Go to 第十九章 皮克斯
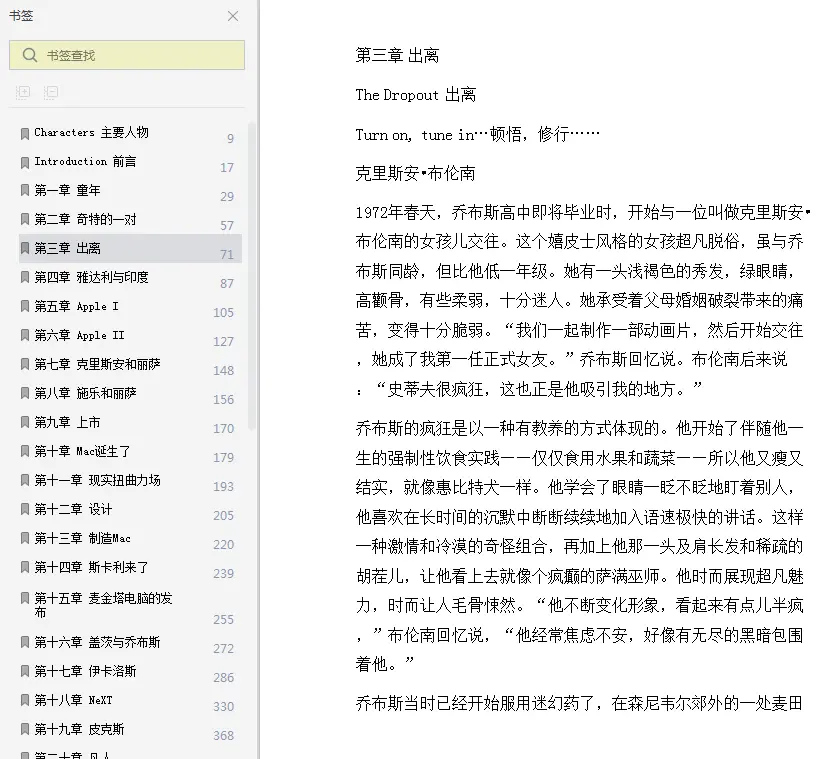 (x=79, y=728)
